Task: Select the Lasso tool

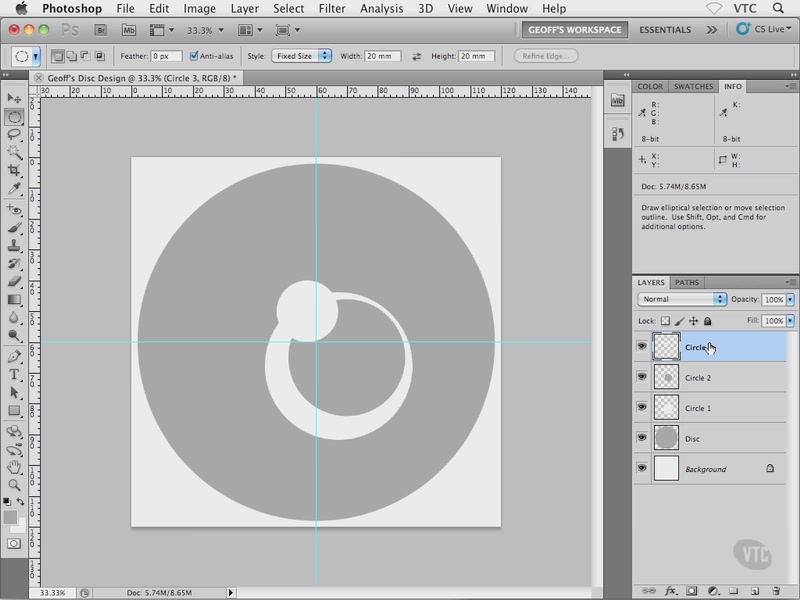Action: [14, 135]
